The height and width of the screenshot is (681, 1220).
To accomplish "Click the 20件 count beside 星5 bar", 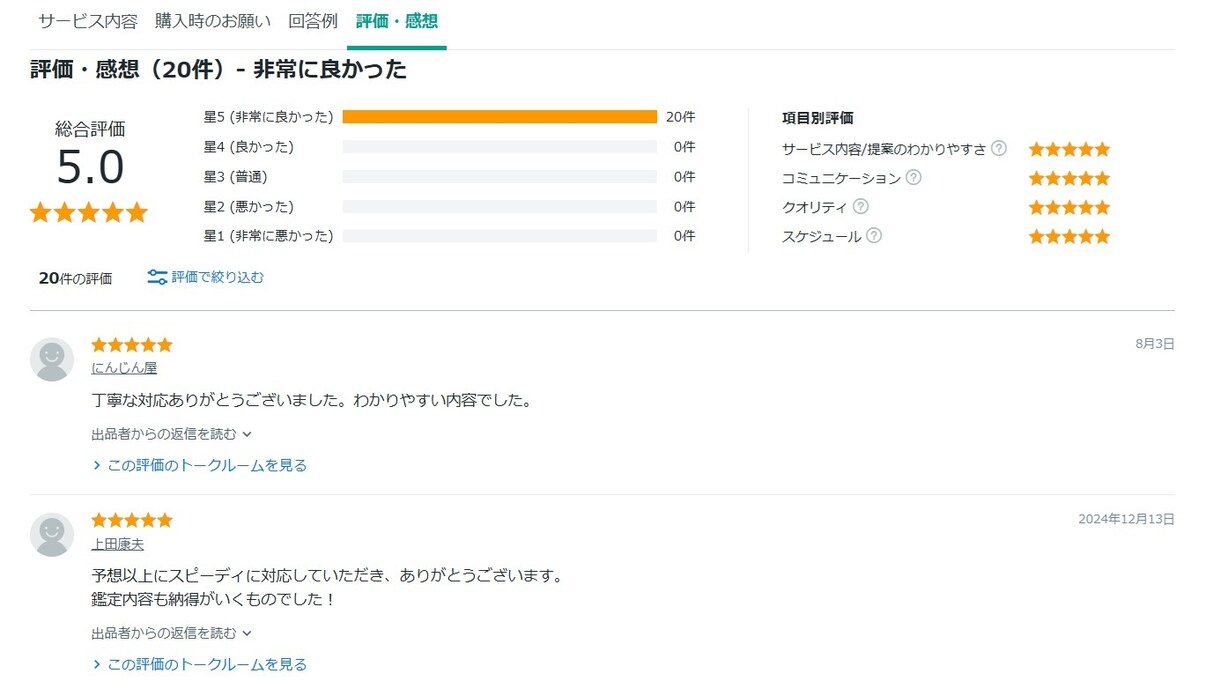I will [680, 117].
